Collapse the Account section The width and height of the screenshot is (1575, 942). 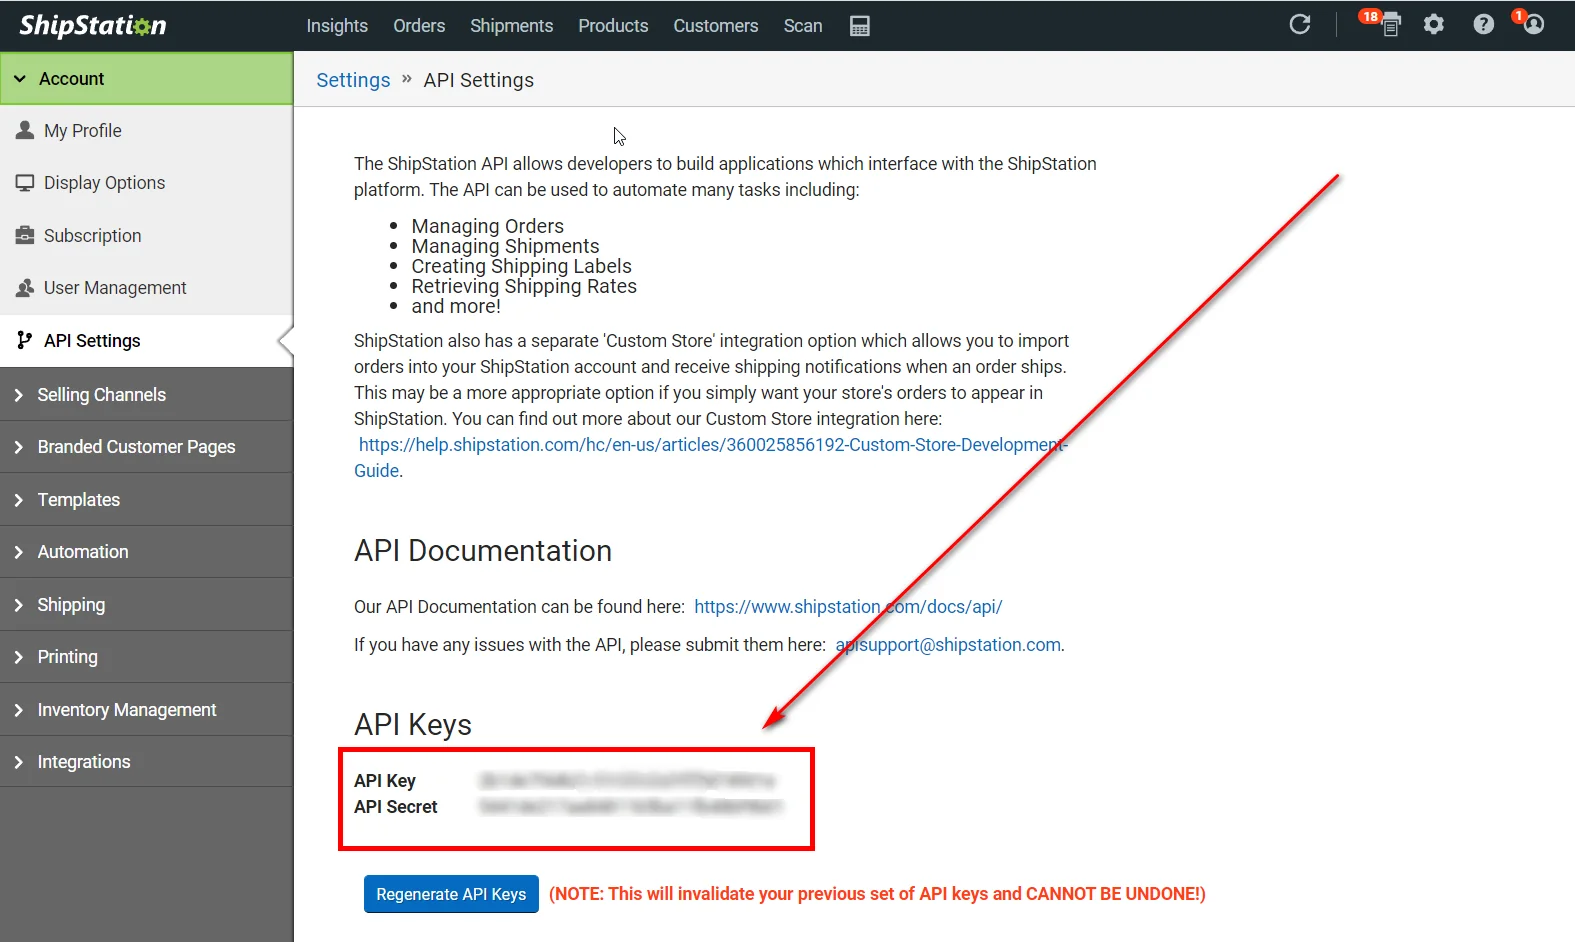click(x=146, y=78)
